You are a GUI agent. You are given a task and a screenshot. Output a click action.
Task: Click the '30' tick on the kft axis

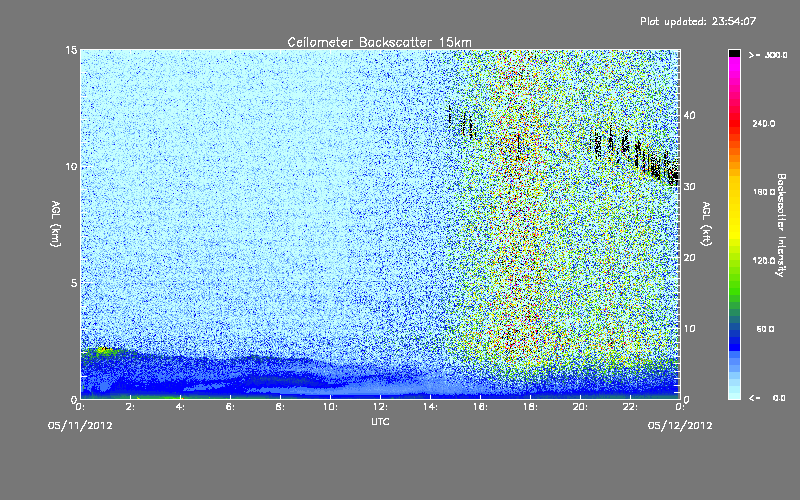[x=689, y=186]
